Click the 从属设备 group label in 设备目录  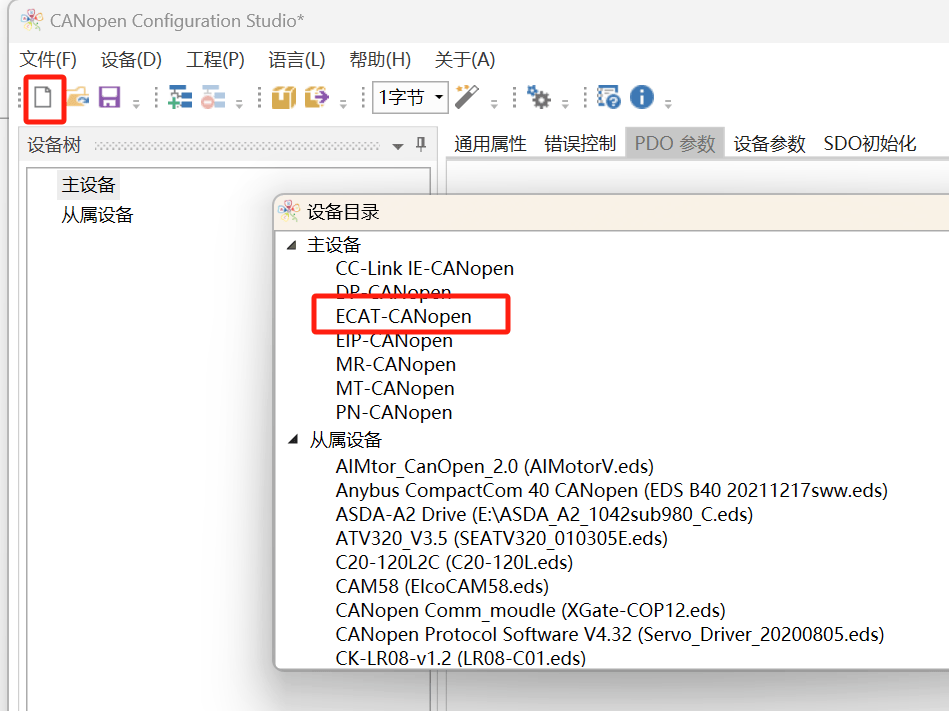click(346, 439)
